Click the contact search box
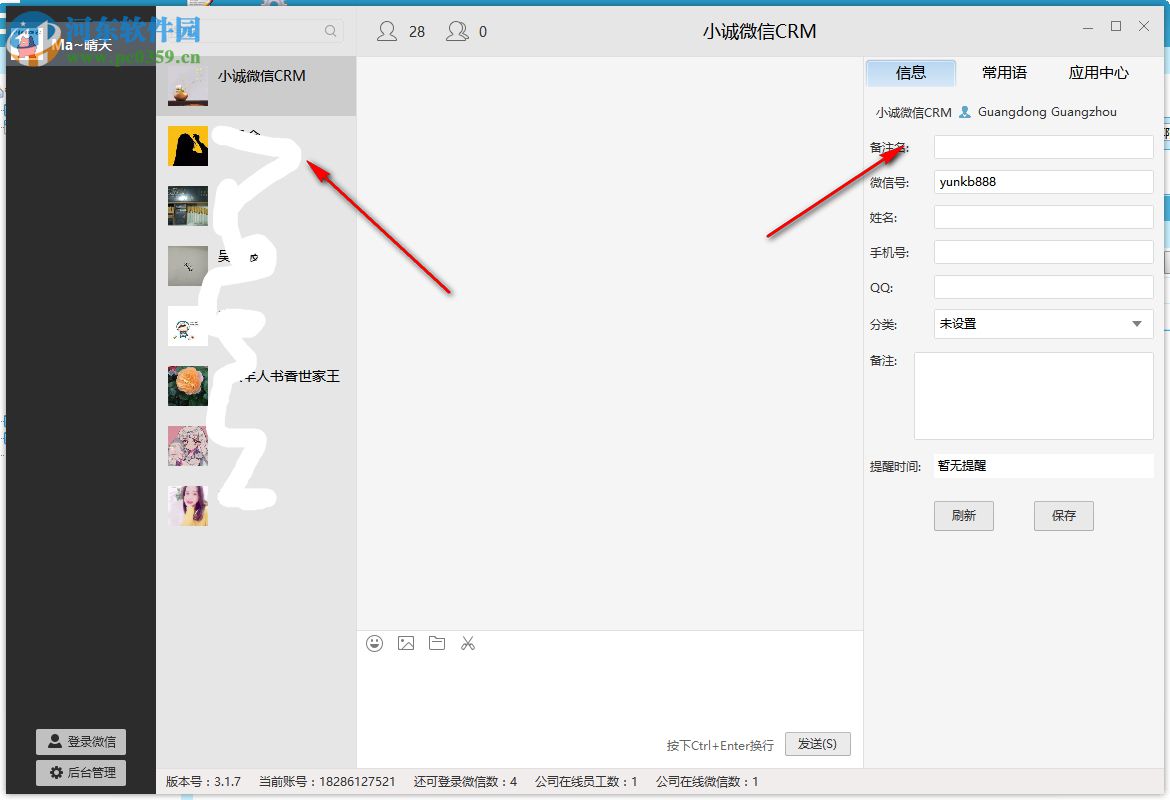The width and height of the screenshot is (1170, 800). tap(254, 31)
